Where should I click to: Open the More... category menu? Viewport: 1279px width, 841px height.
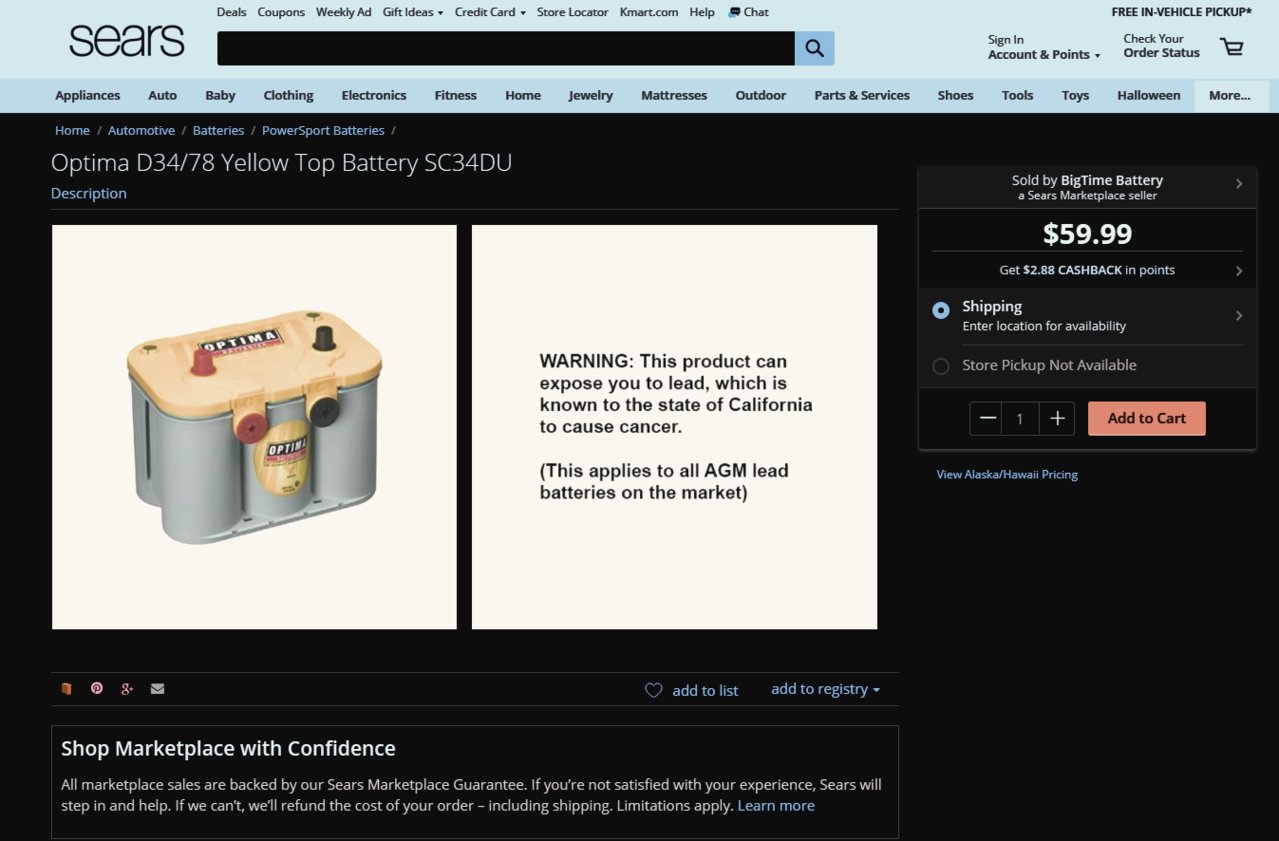coord(1230,96)
